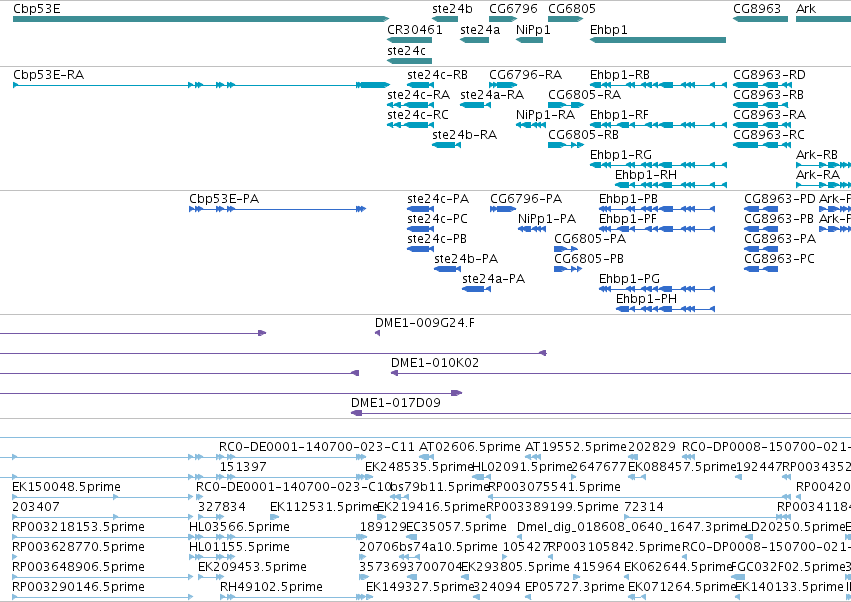Click the Dmel_dig_018608_0640_1647.3prime label

632,528
